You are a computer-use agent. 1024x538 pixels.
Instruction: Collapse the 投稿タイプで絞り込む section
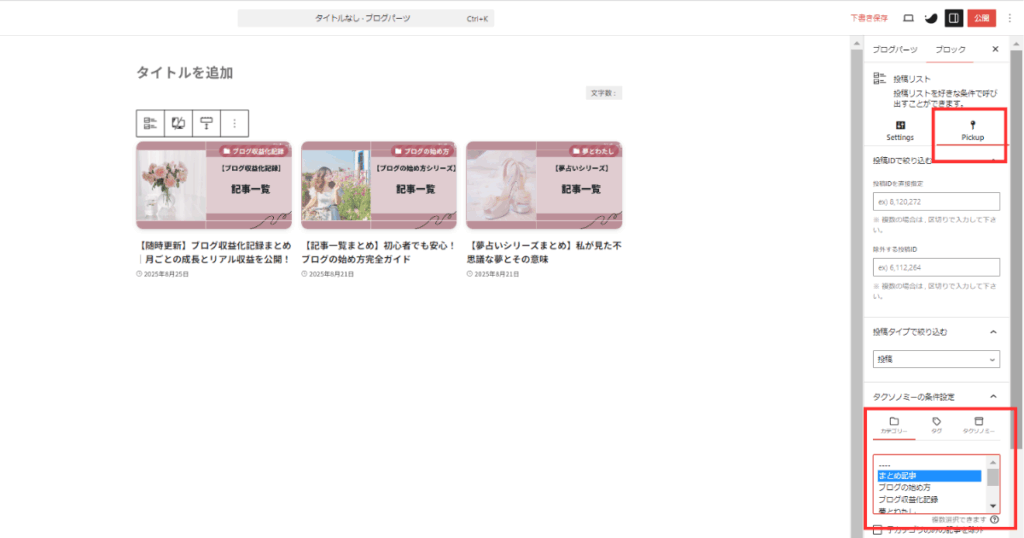[993, 331]
